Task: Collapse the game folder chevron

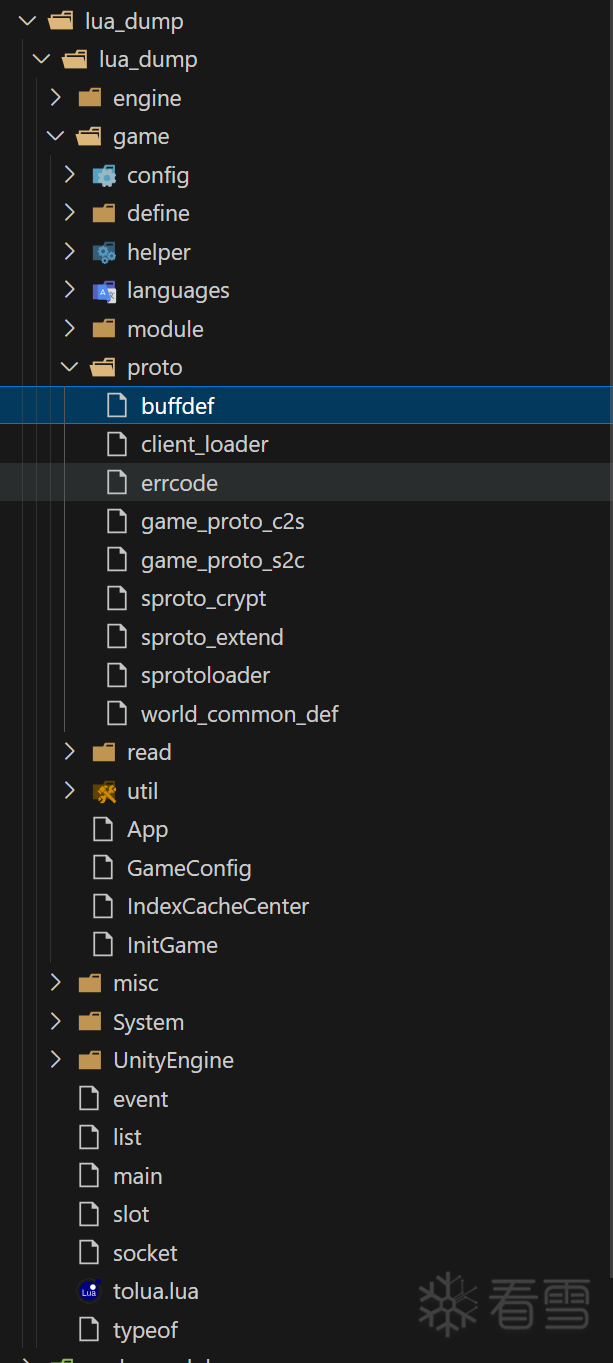Action: tap(56, 137)
